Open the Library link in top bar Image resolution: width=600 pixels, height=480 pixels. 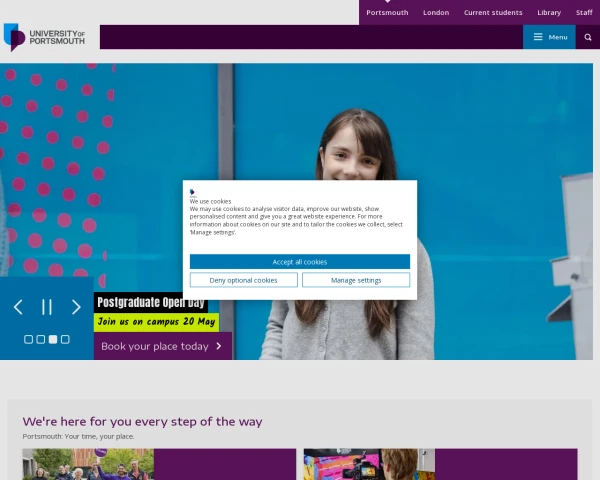coord(549,13)
